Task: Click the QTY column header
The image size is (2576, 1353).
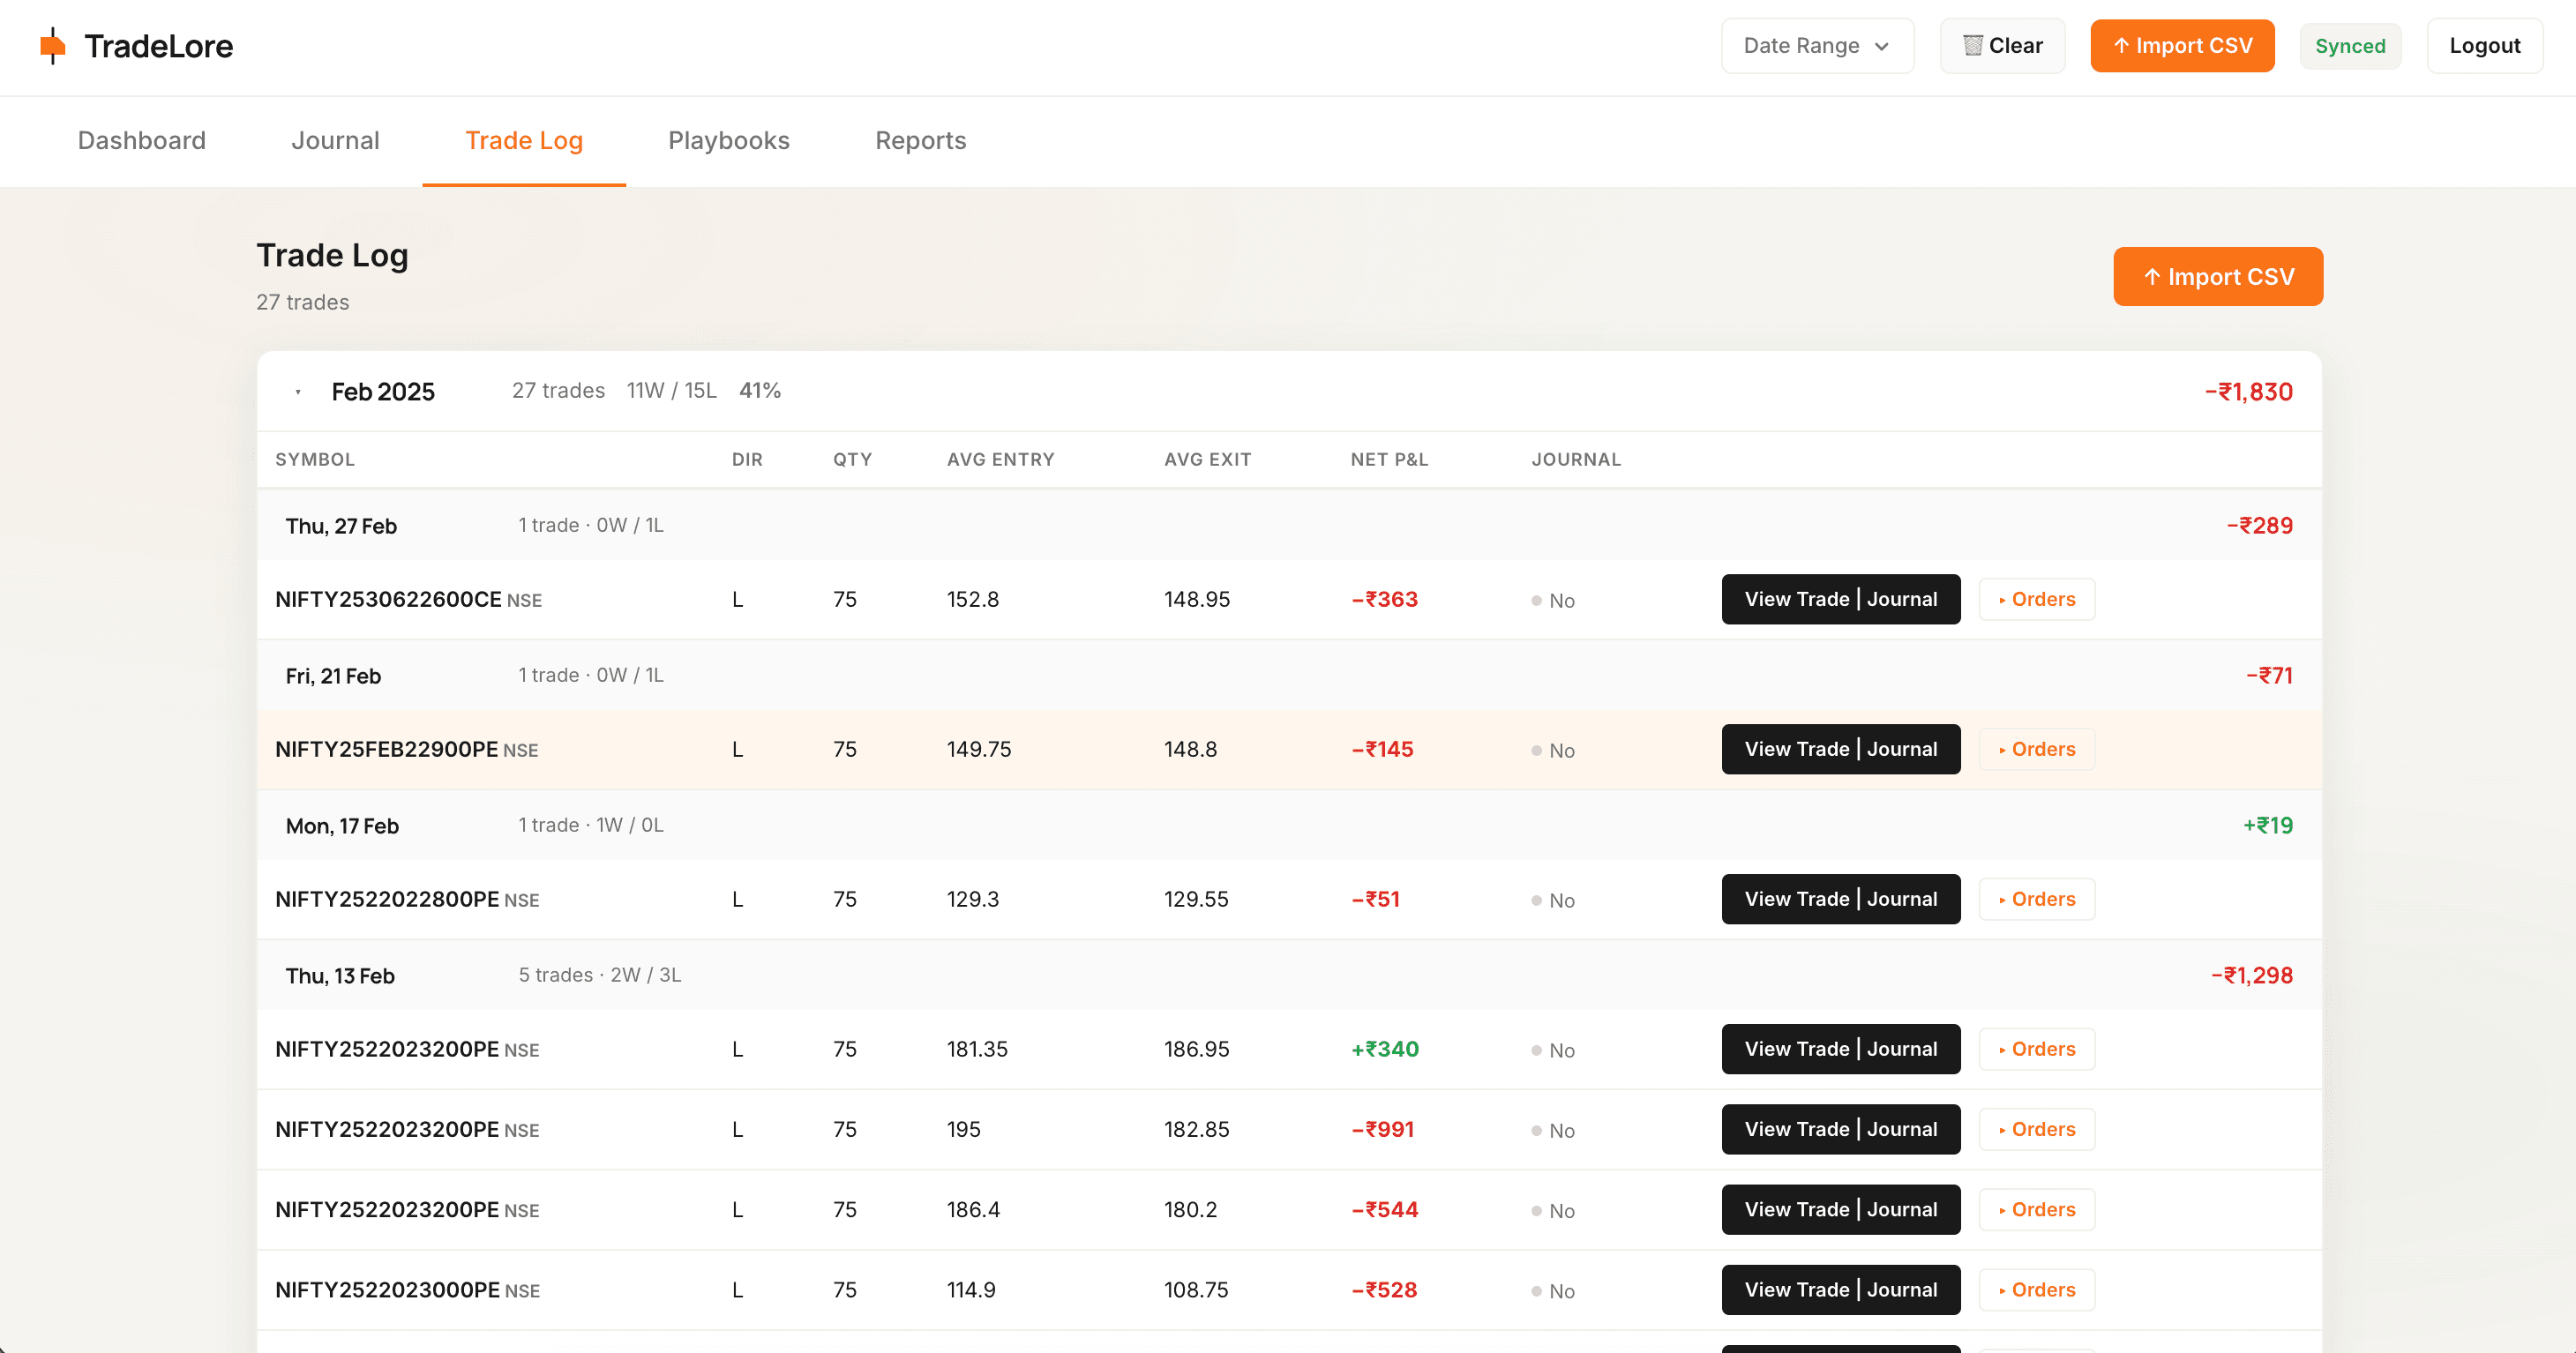Action: point(852,460)
